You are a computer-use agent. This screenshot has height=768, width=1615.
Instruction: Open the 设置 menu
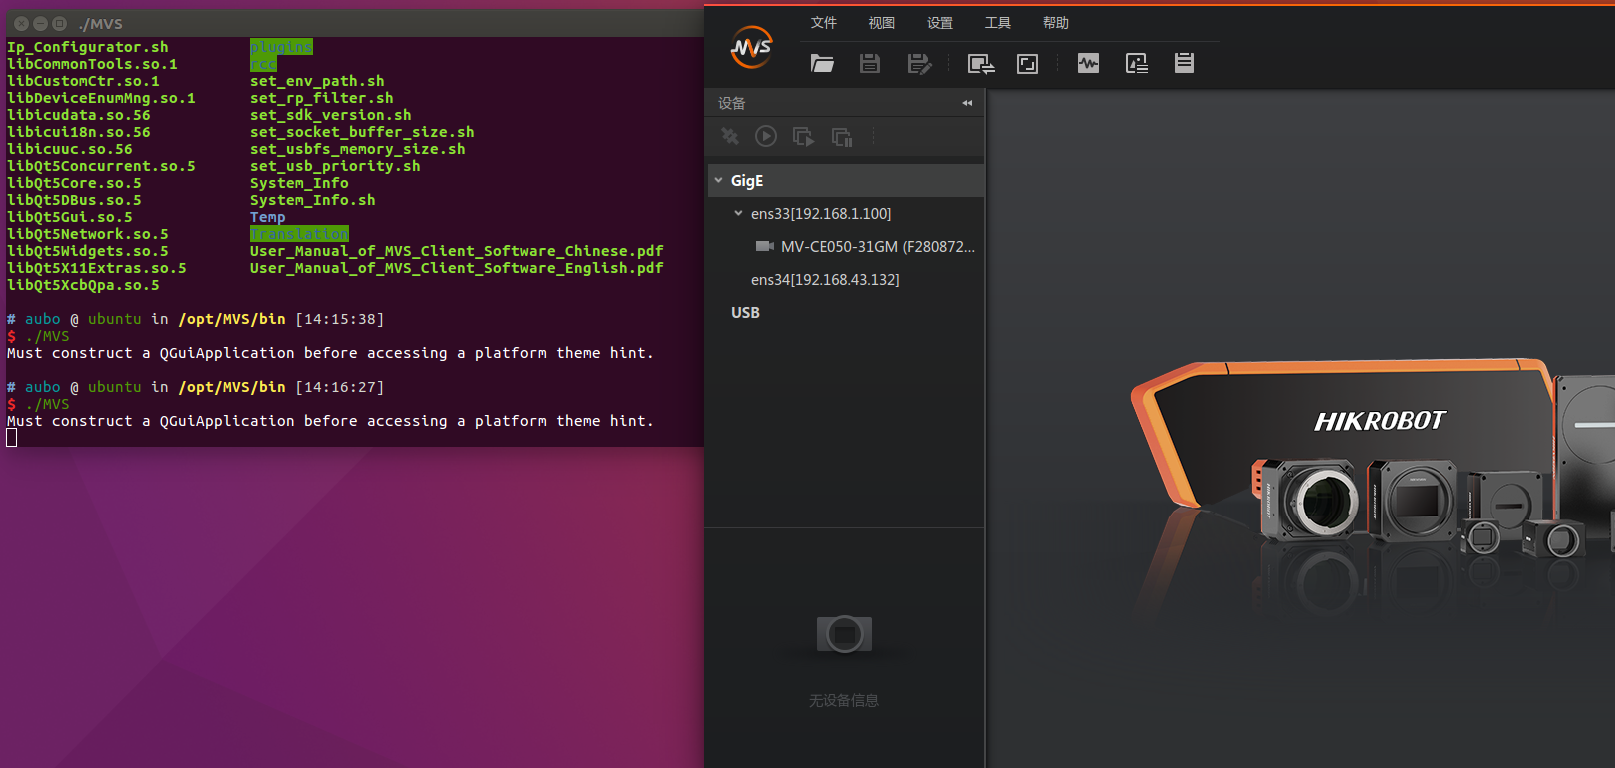pos(939,23)
